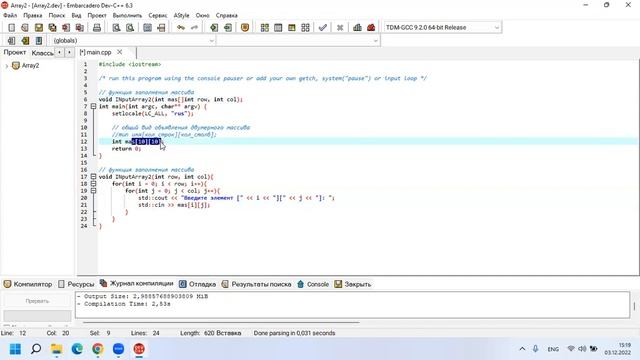Open Microsoft Edge from the taskbar
This screenshot has height=360, width=640.
tap(77, 349)
